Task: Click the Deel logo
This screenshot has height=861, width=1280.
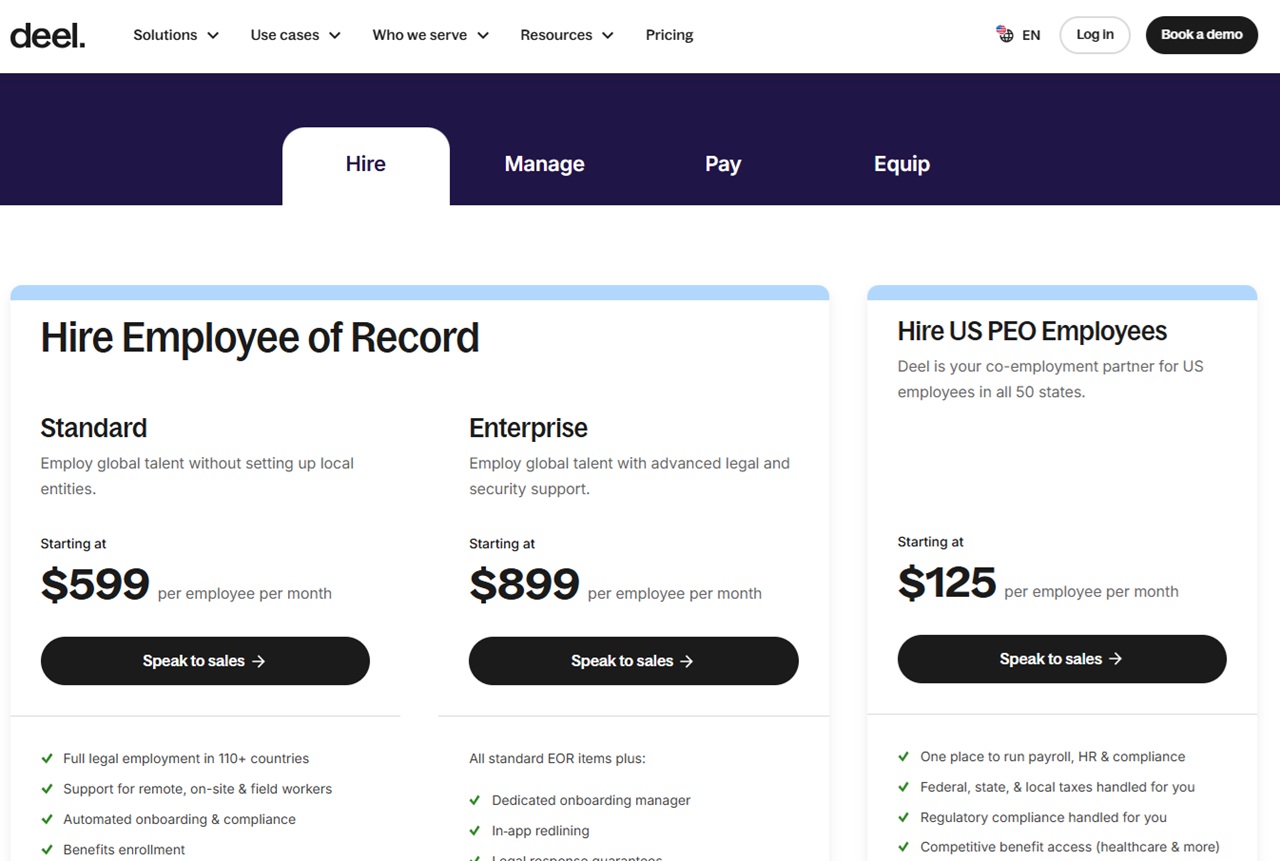Action: (47, 35)
